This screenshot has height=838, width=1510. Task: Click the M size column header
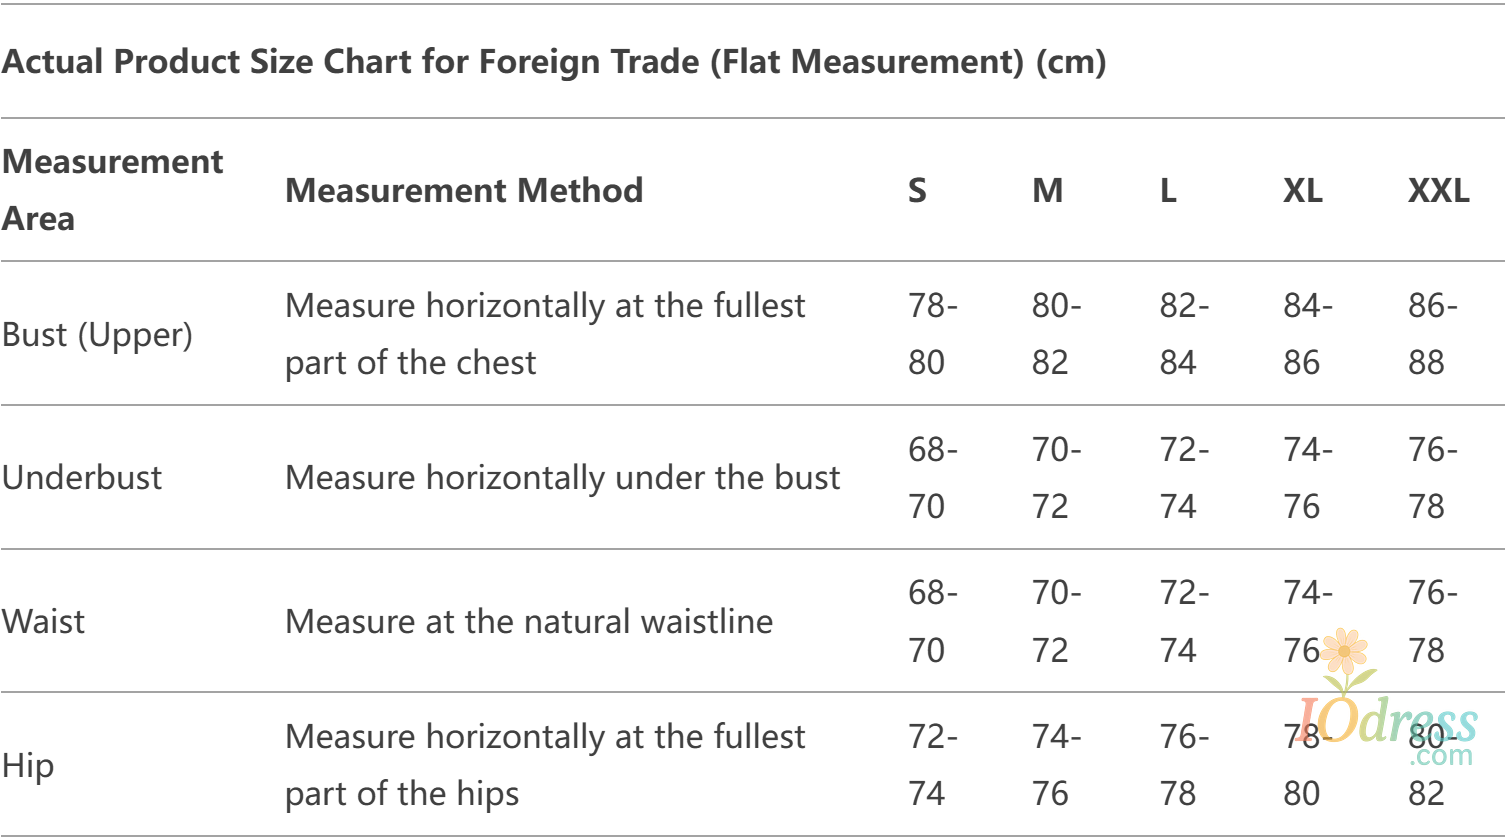pos(1047,190)
